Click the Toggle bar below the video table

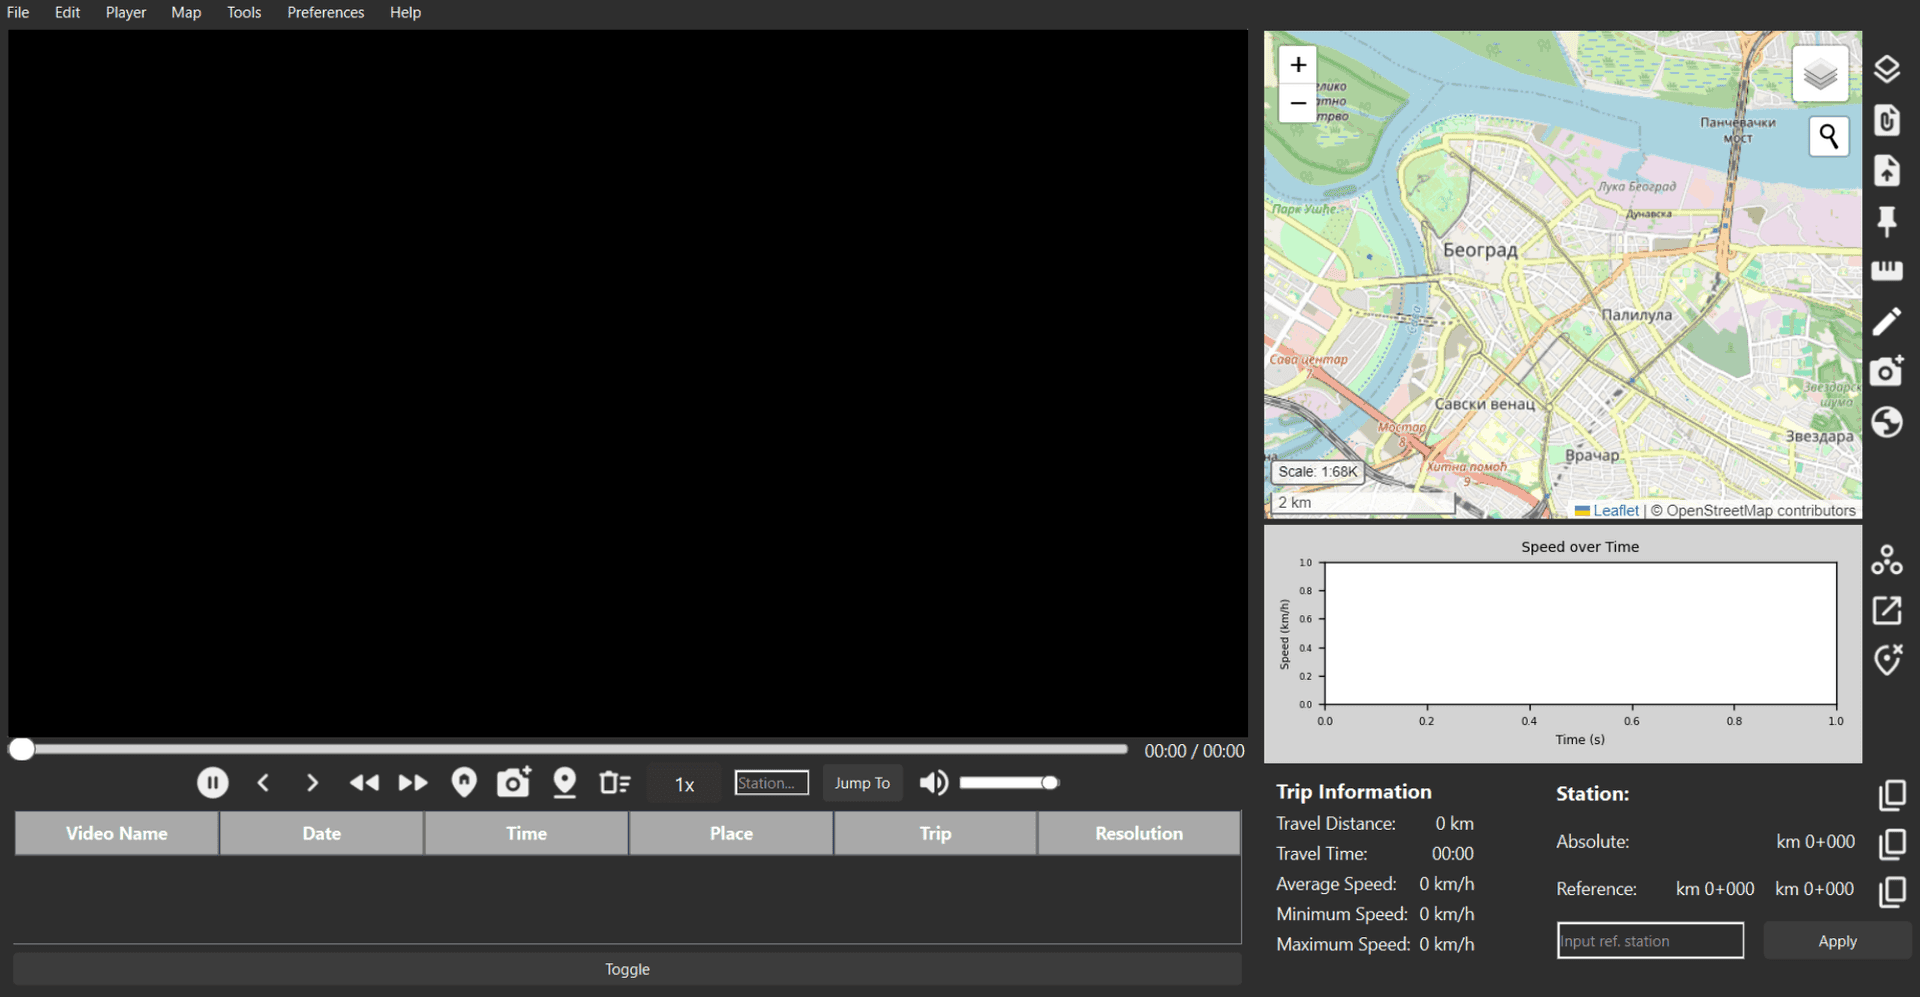(x=627, y=968)
